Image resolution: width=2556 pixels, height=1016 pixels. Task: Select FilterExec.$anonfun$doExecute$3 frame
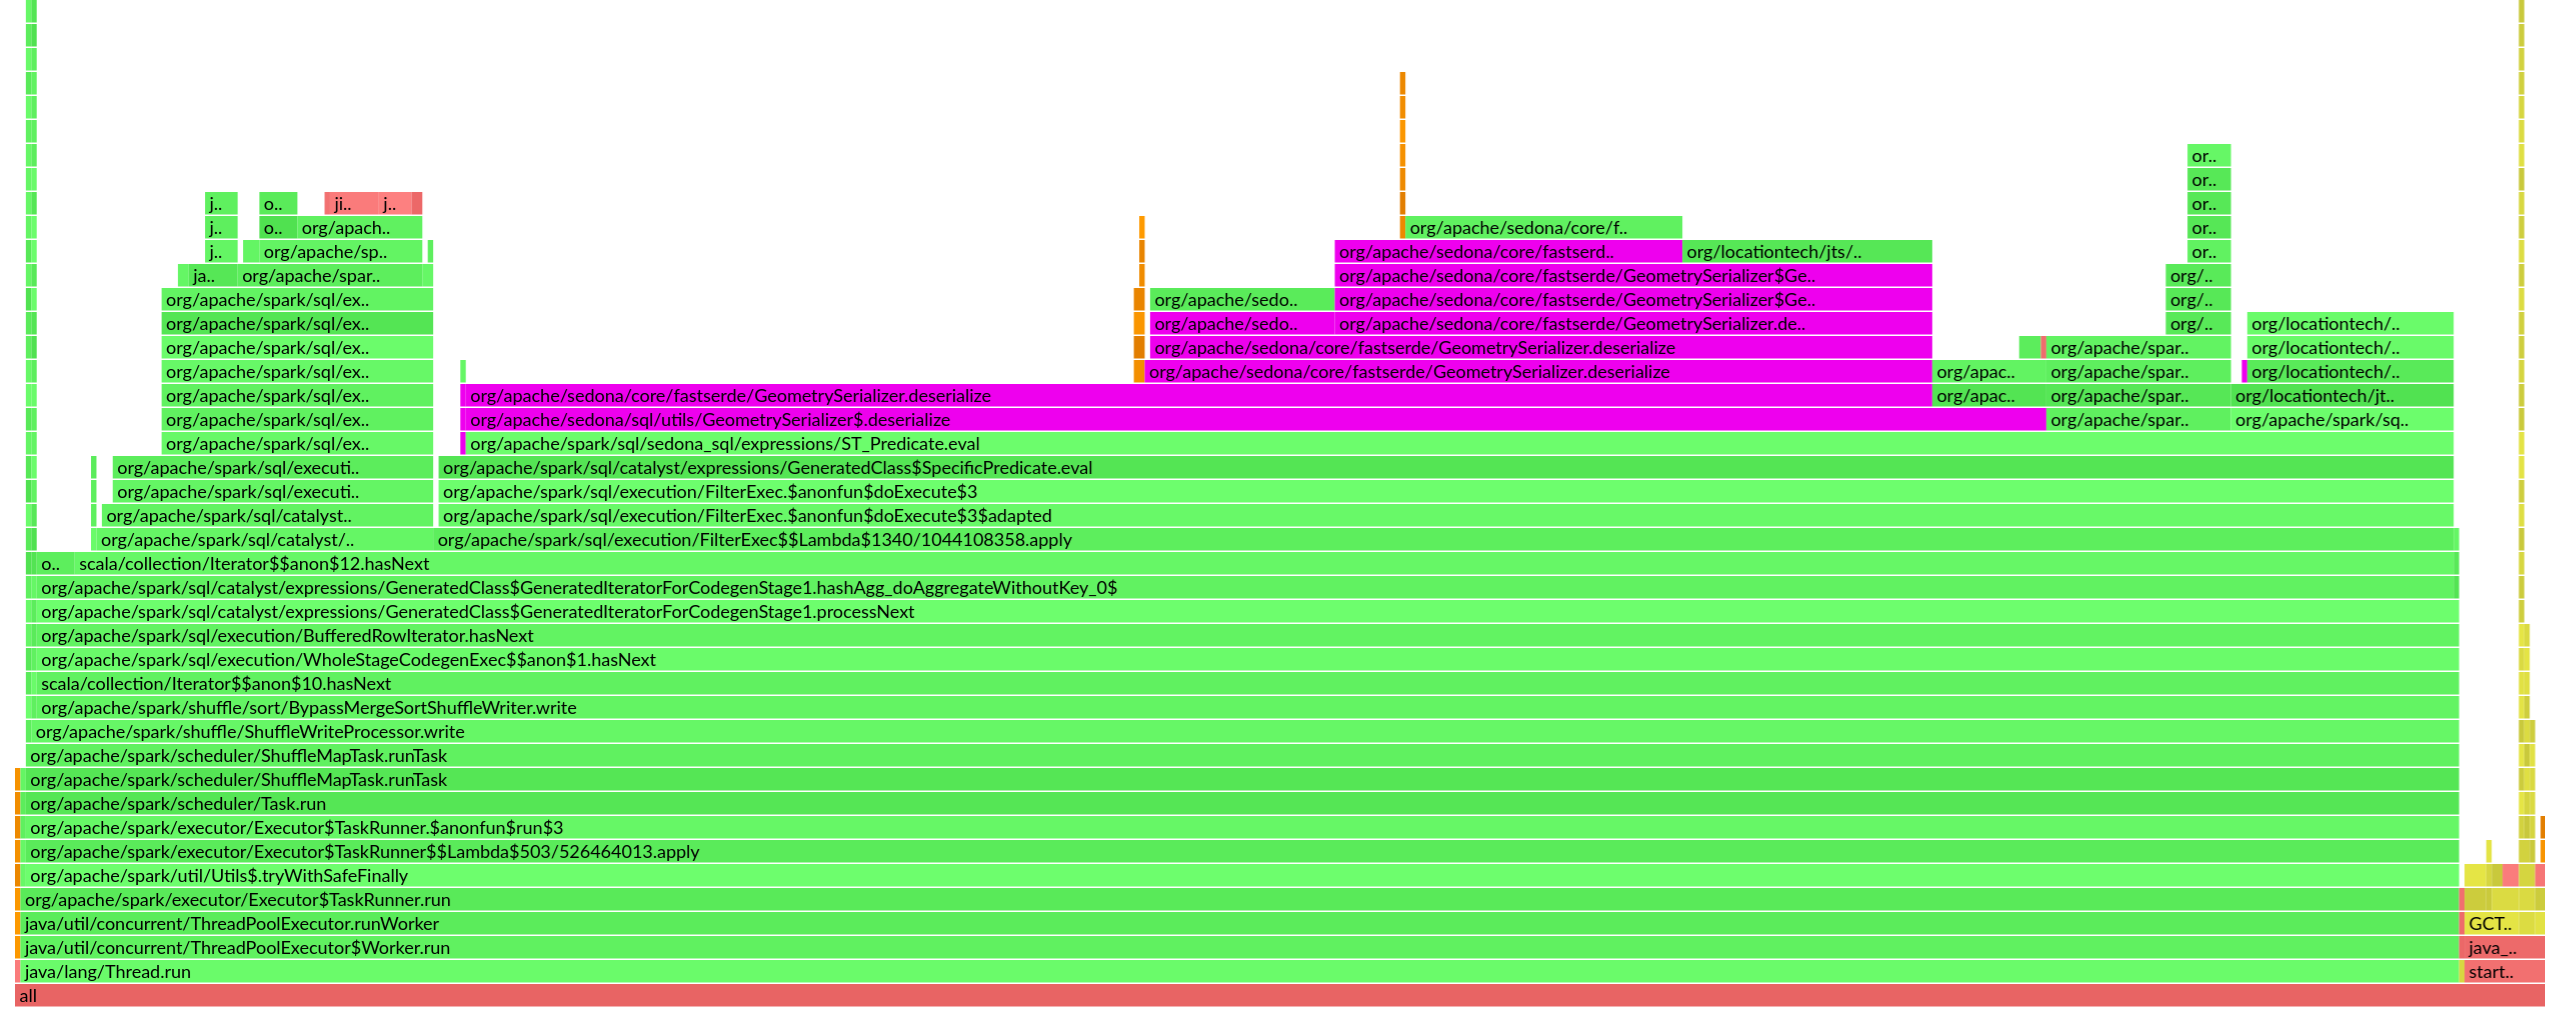click(1446, 491)
